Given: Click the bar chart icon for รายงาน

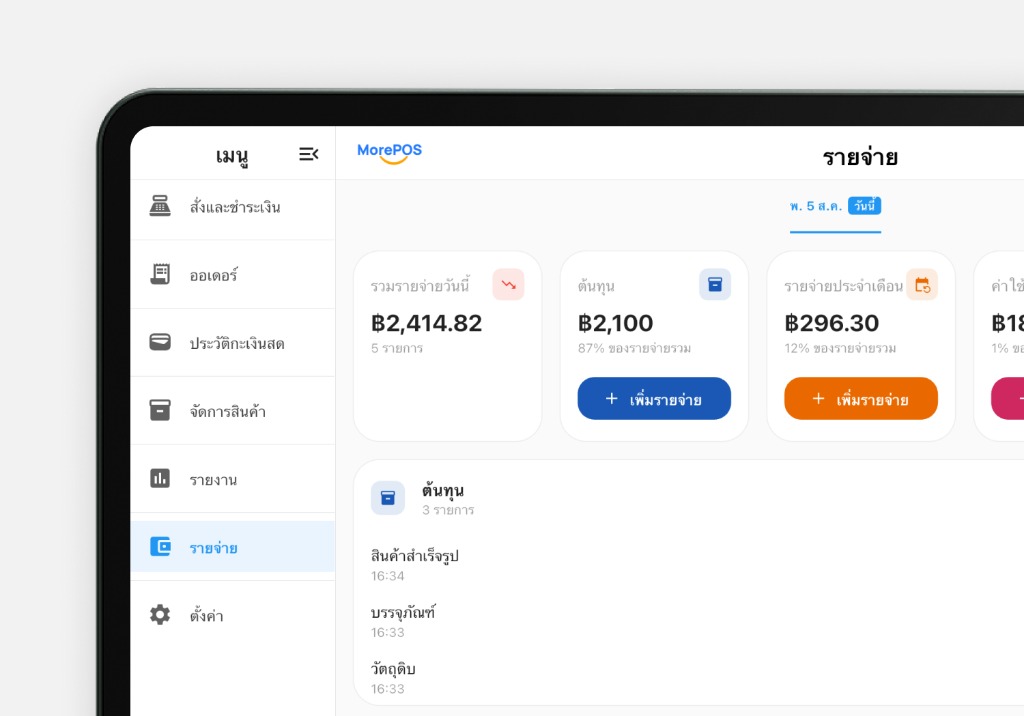Looking at the screenshot, I should tap(160, 478).
